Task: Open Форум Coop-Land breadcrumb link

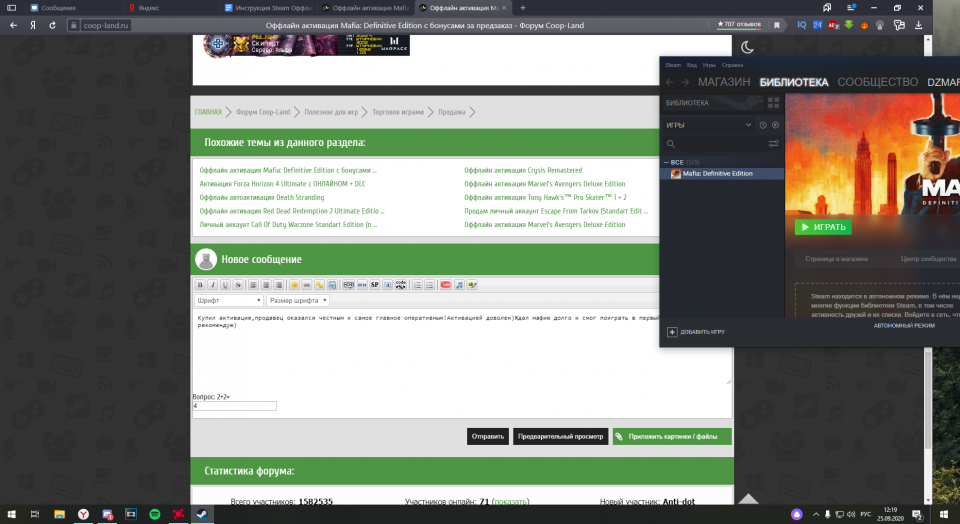Action: [263, 112]
